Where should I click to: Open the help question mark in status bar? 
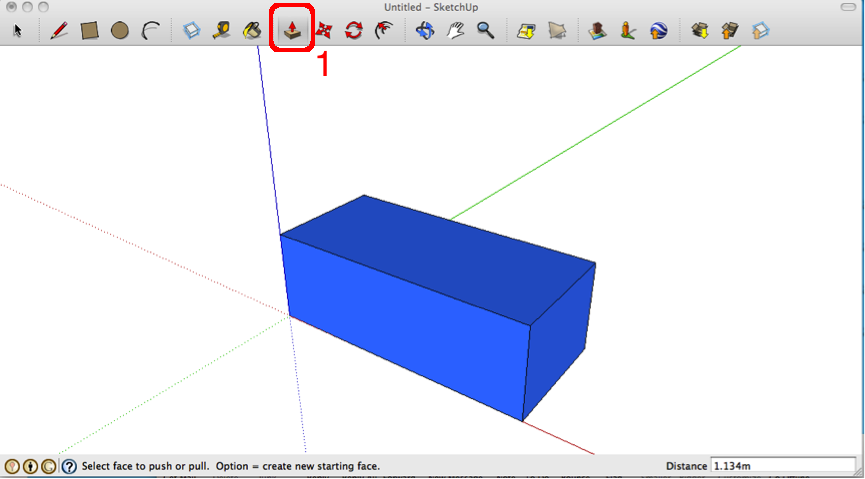pyautogui.click(x=69, y=467)
